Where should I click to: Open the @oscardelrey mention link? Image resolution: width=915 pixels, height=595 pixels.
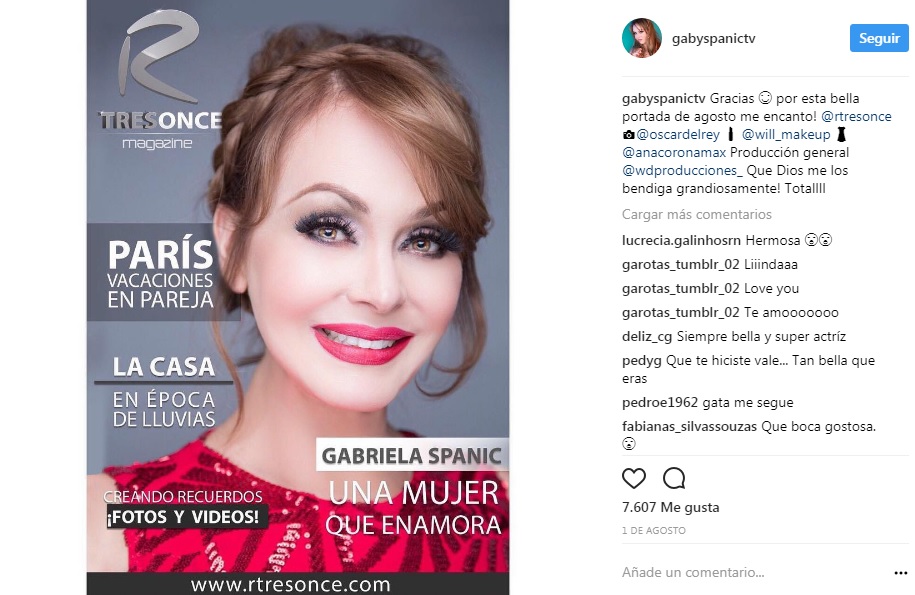click(678, 134)
